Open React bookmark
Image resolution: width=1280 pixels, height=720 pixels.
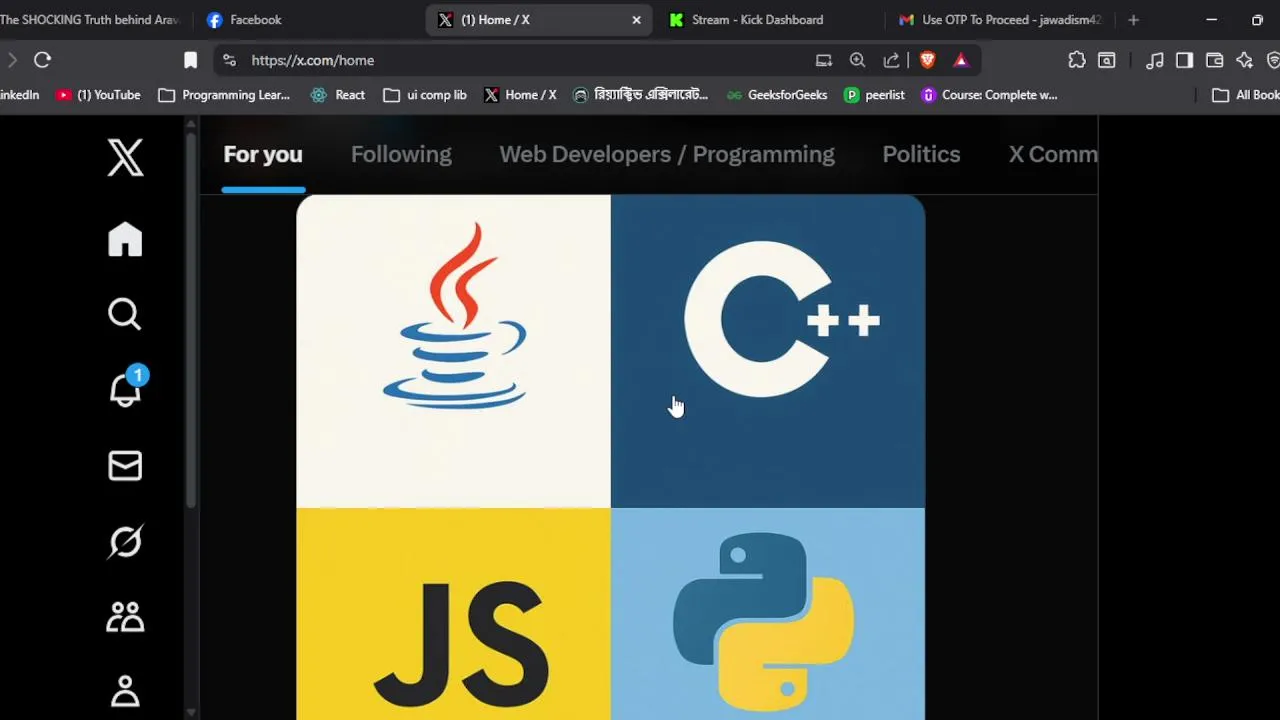pos(338,95)
